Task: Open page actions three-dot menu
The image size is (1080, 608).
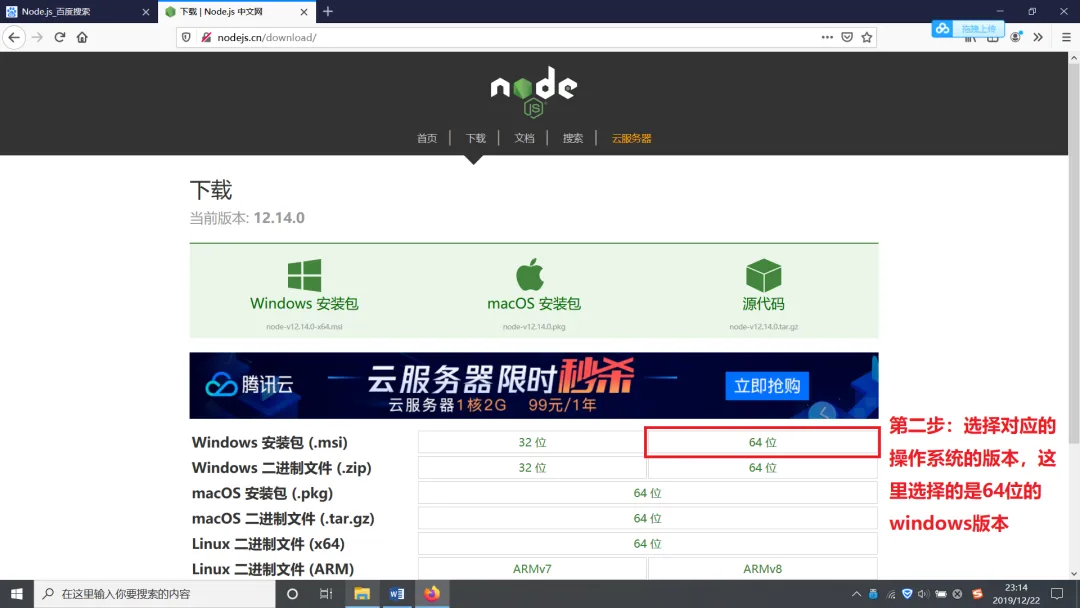Action: pyautogui.click(x=827, y=37)
